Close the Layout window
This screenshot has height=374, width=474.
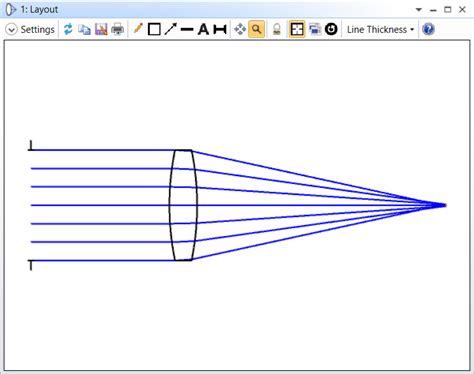pyautogui.click(x=462, y=10)
